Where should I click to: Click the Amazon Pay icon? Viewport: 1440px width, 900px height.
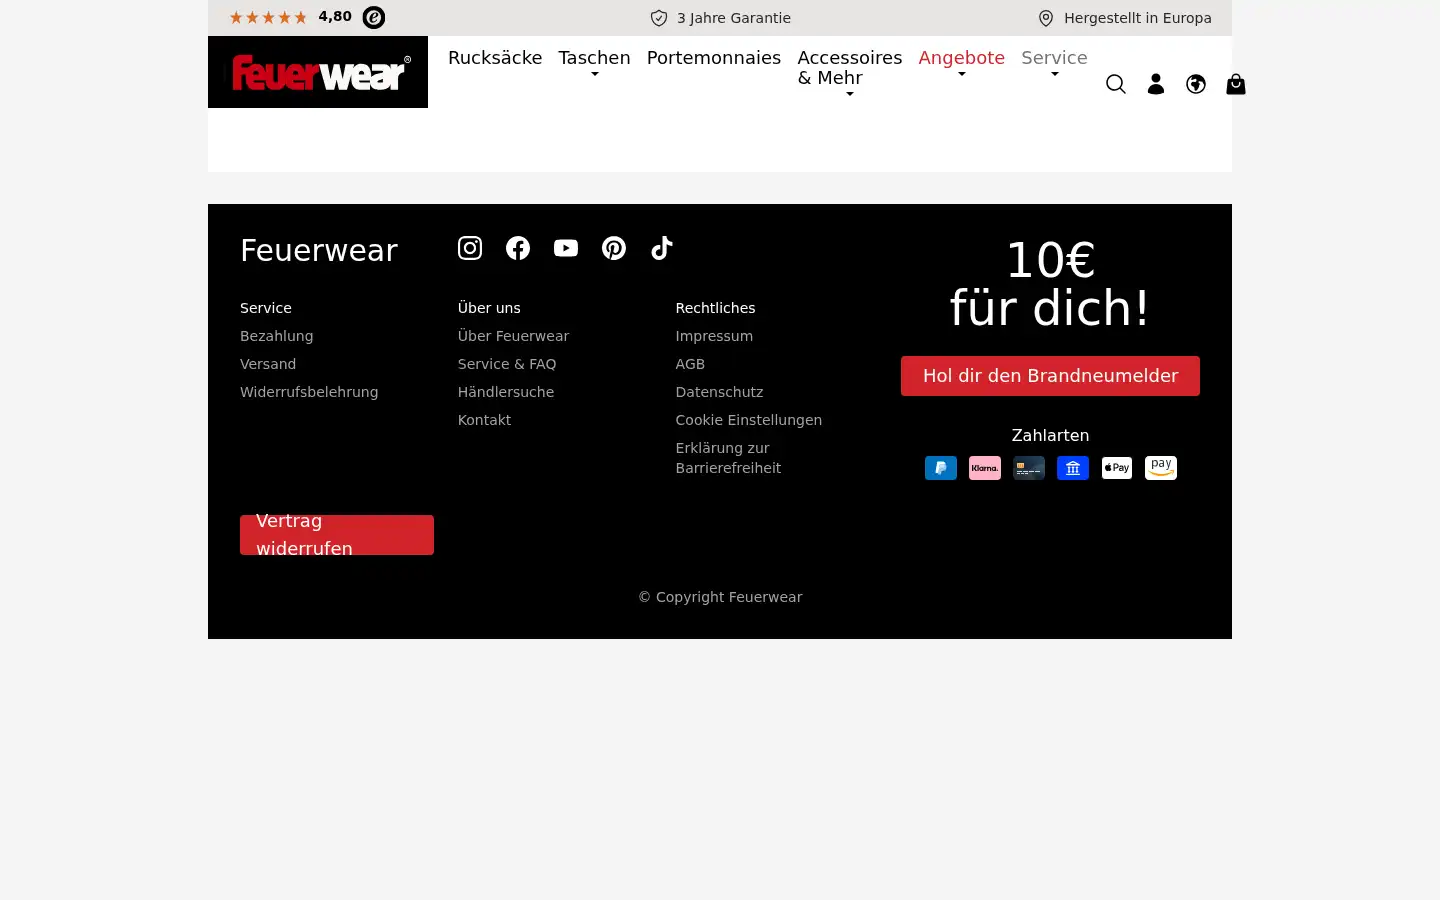click(1161, 468)
